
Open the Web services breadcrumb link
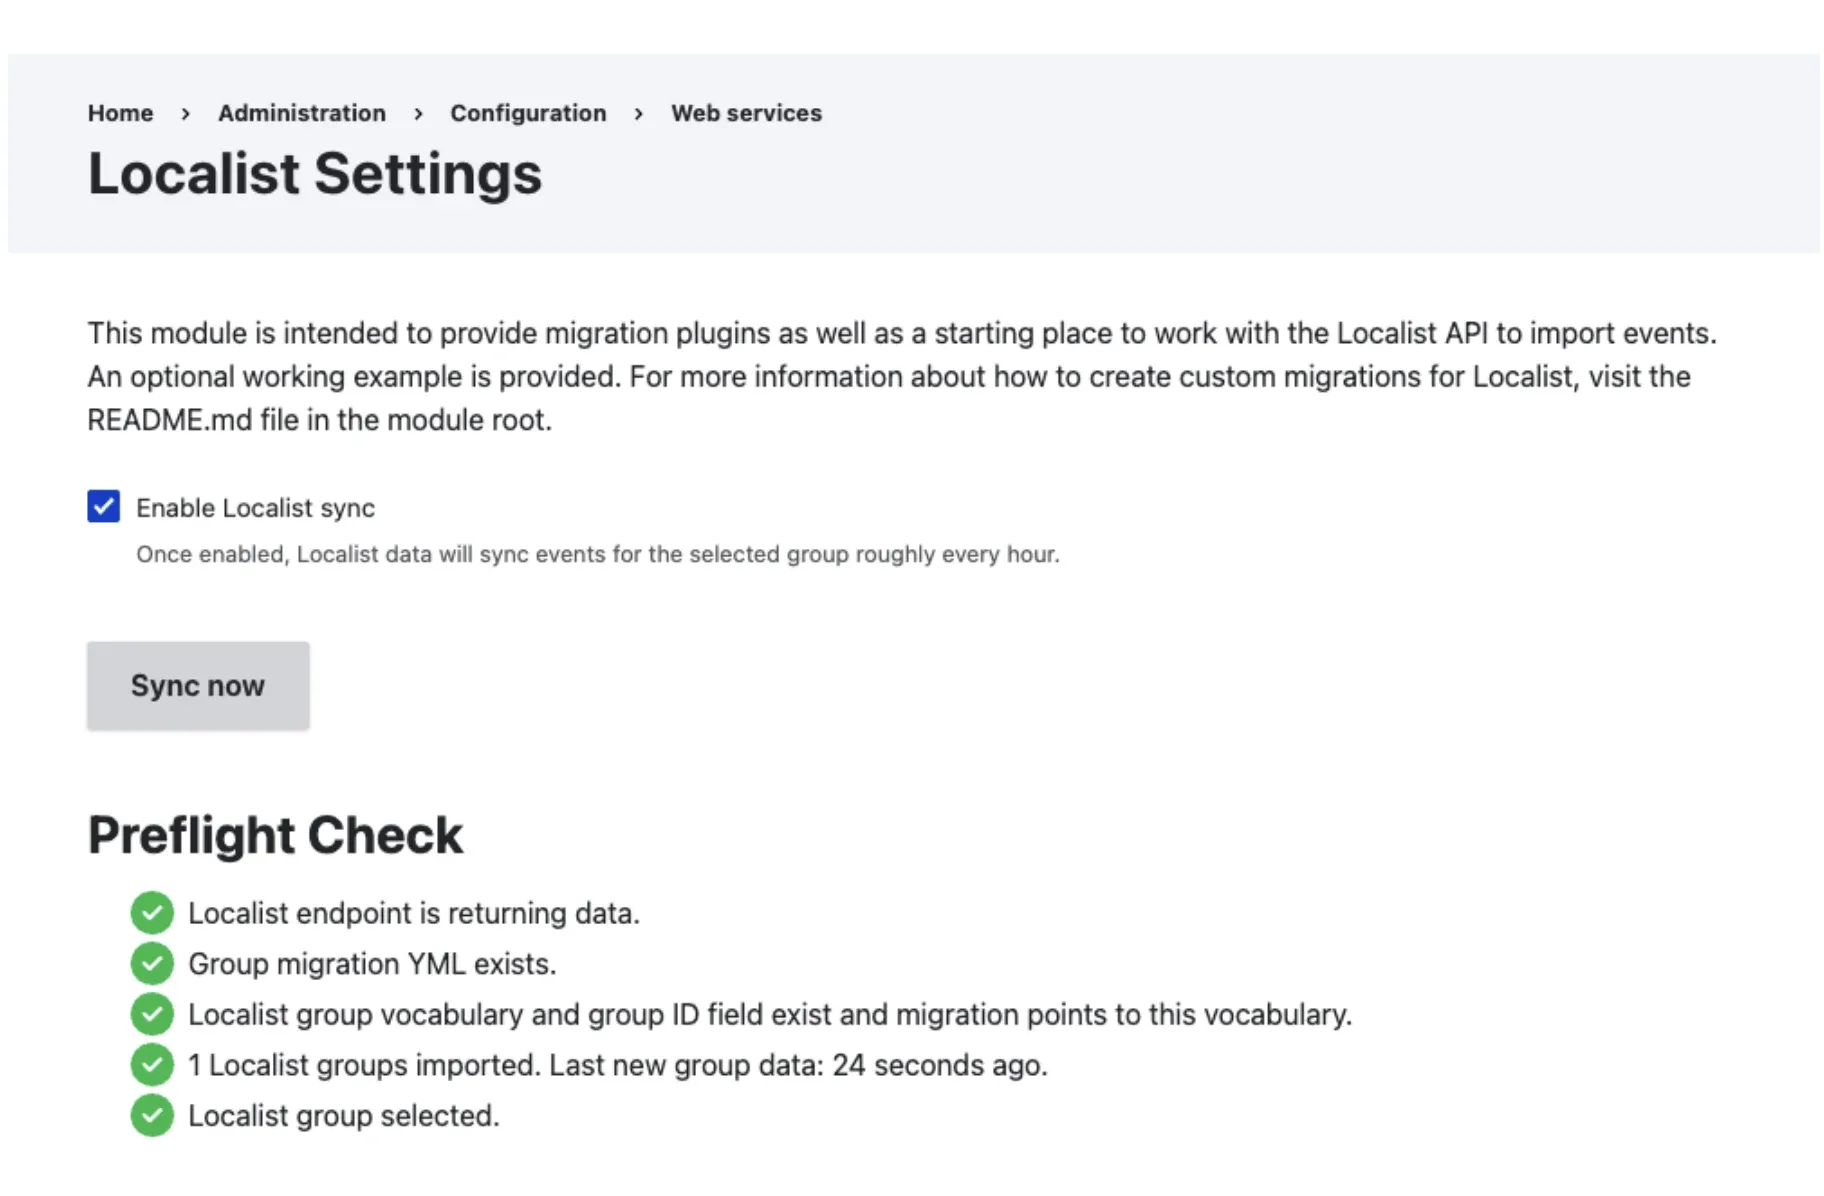(x=746, y=113)
